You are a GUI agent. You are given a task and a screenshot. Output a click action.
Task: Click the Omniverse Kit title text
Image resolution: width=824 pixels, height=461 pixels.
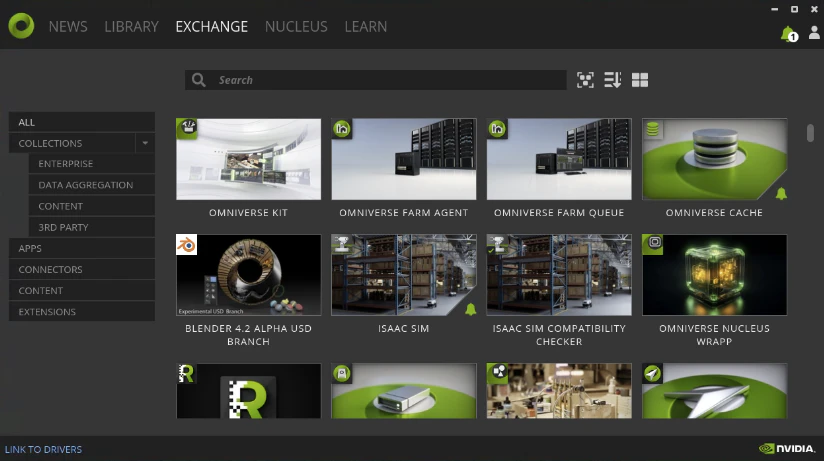coord(248,212)
